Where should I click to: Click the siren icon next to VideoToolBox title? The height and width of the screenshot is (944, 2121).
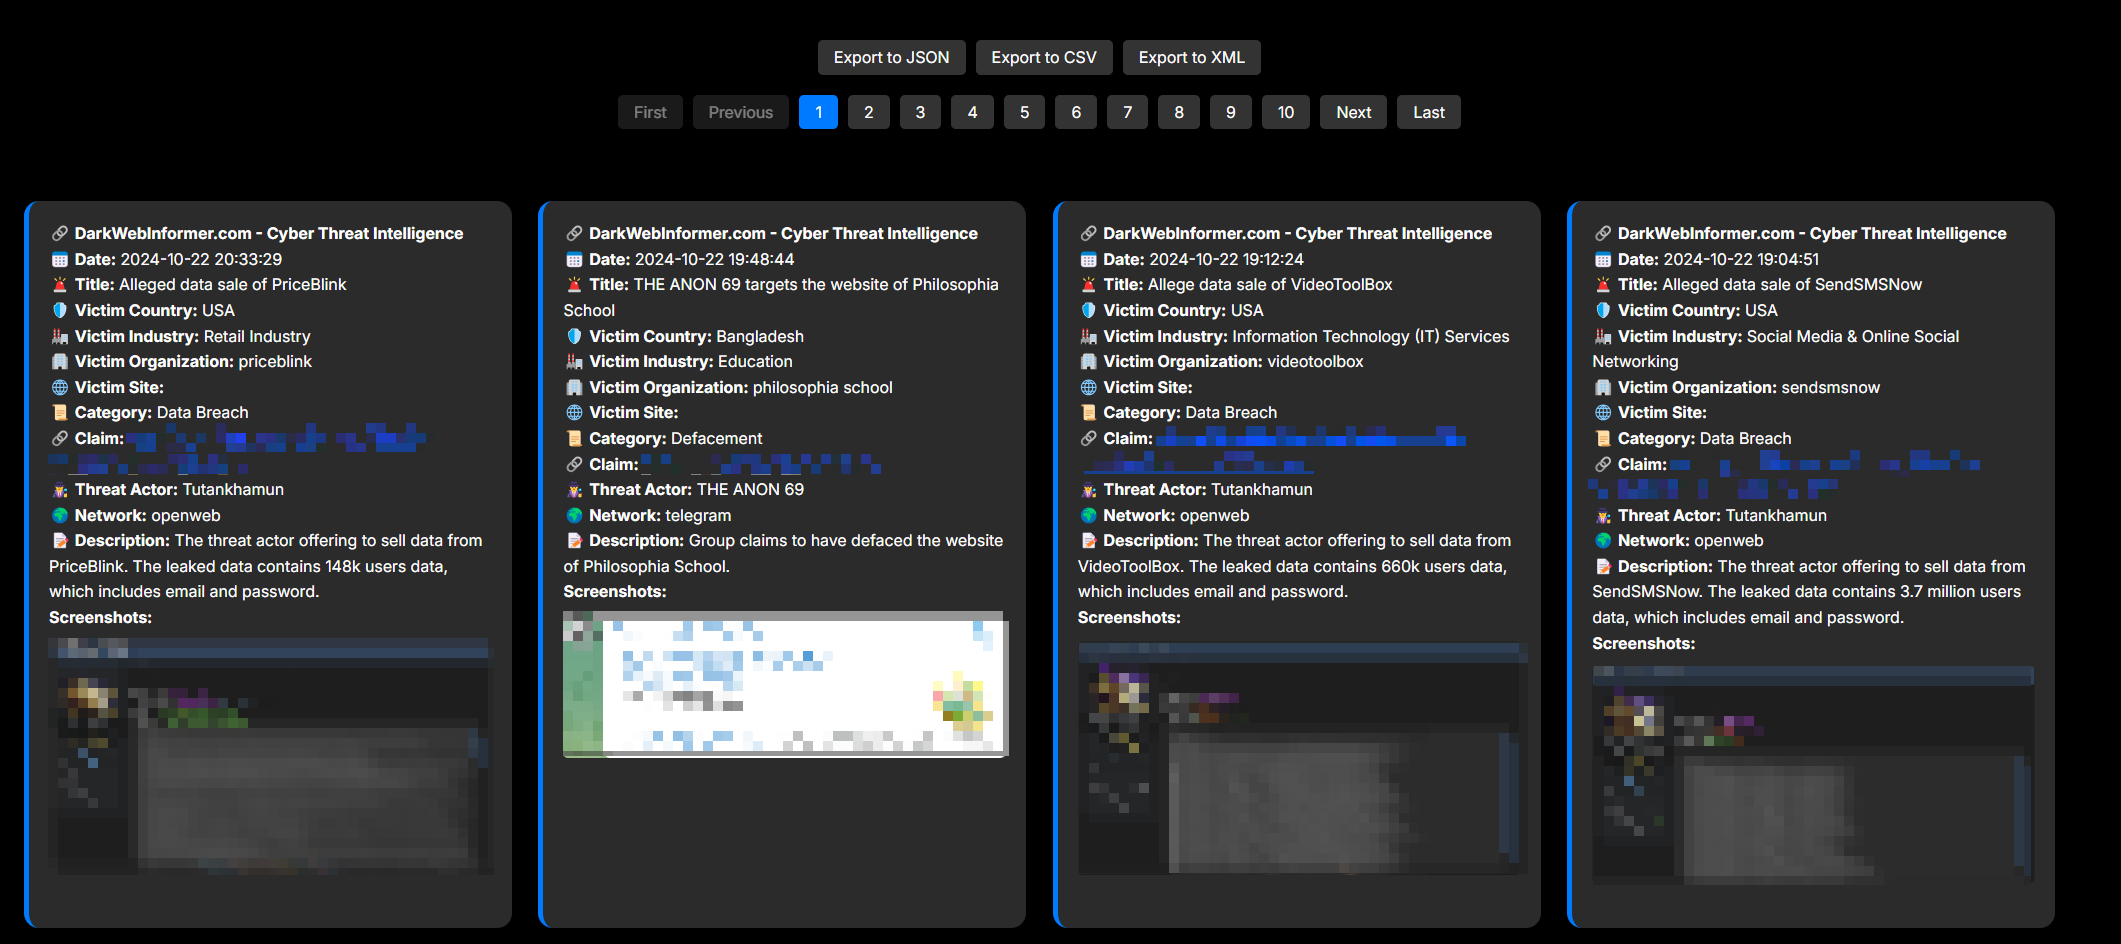1089,285
